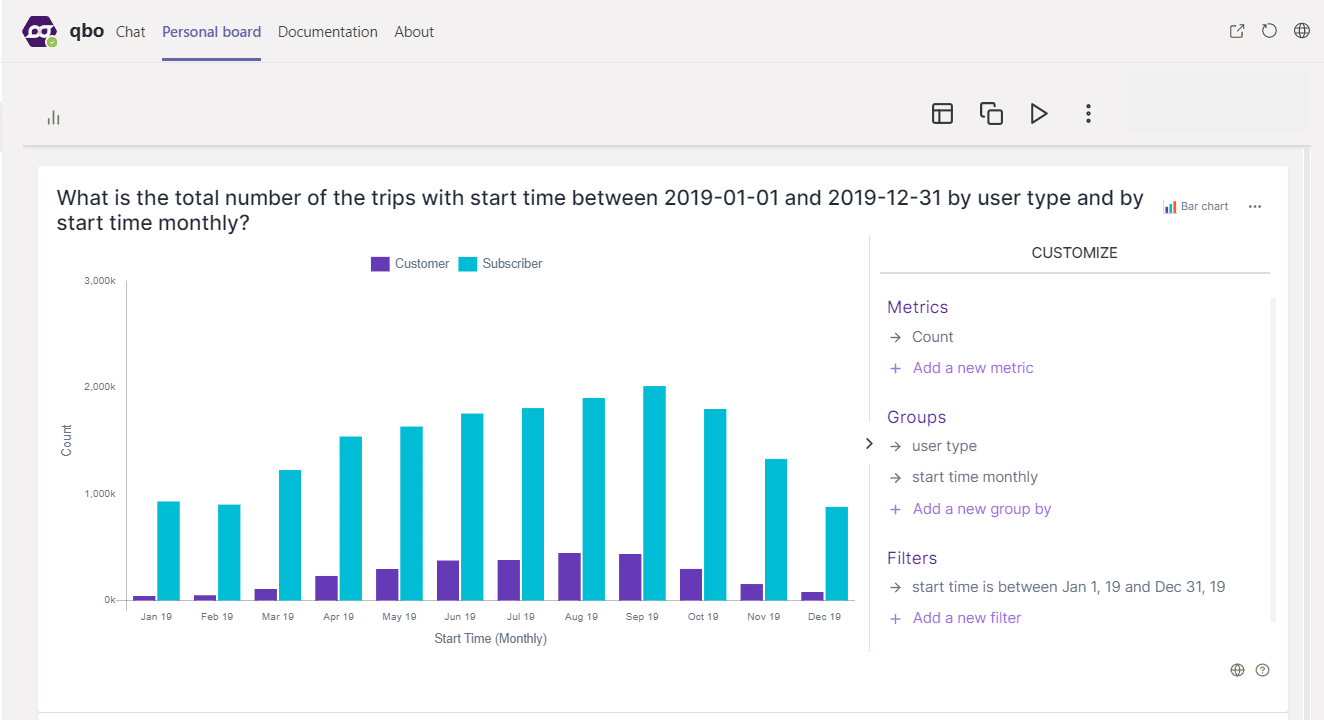This screenshot has height=720, width=1324.
Task: Click the help question mark icon
Action: click(x=1262, y=670)
